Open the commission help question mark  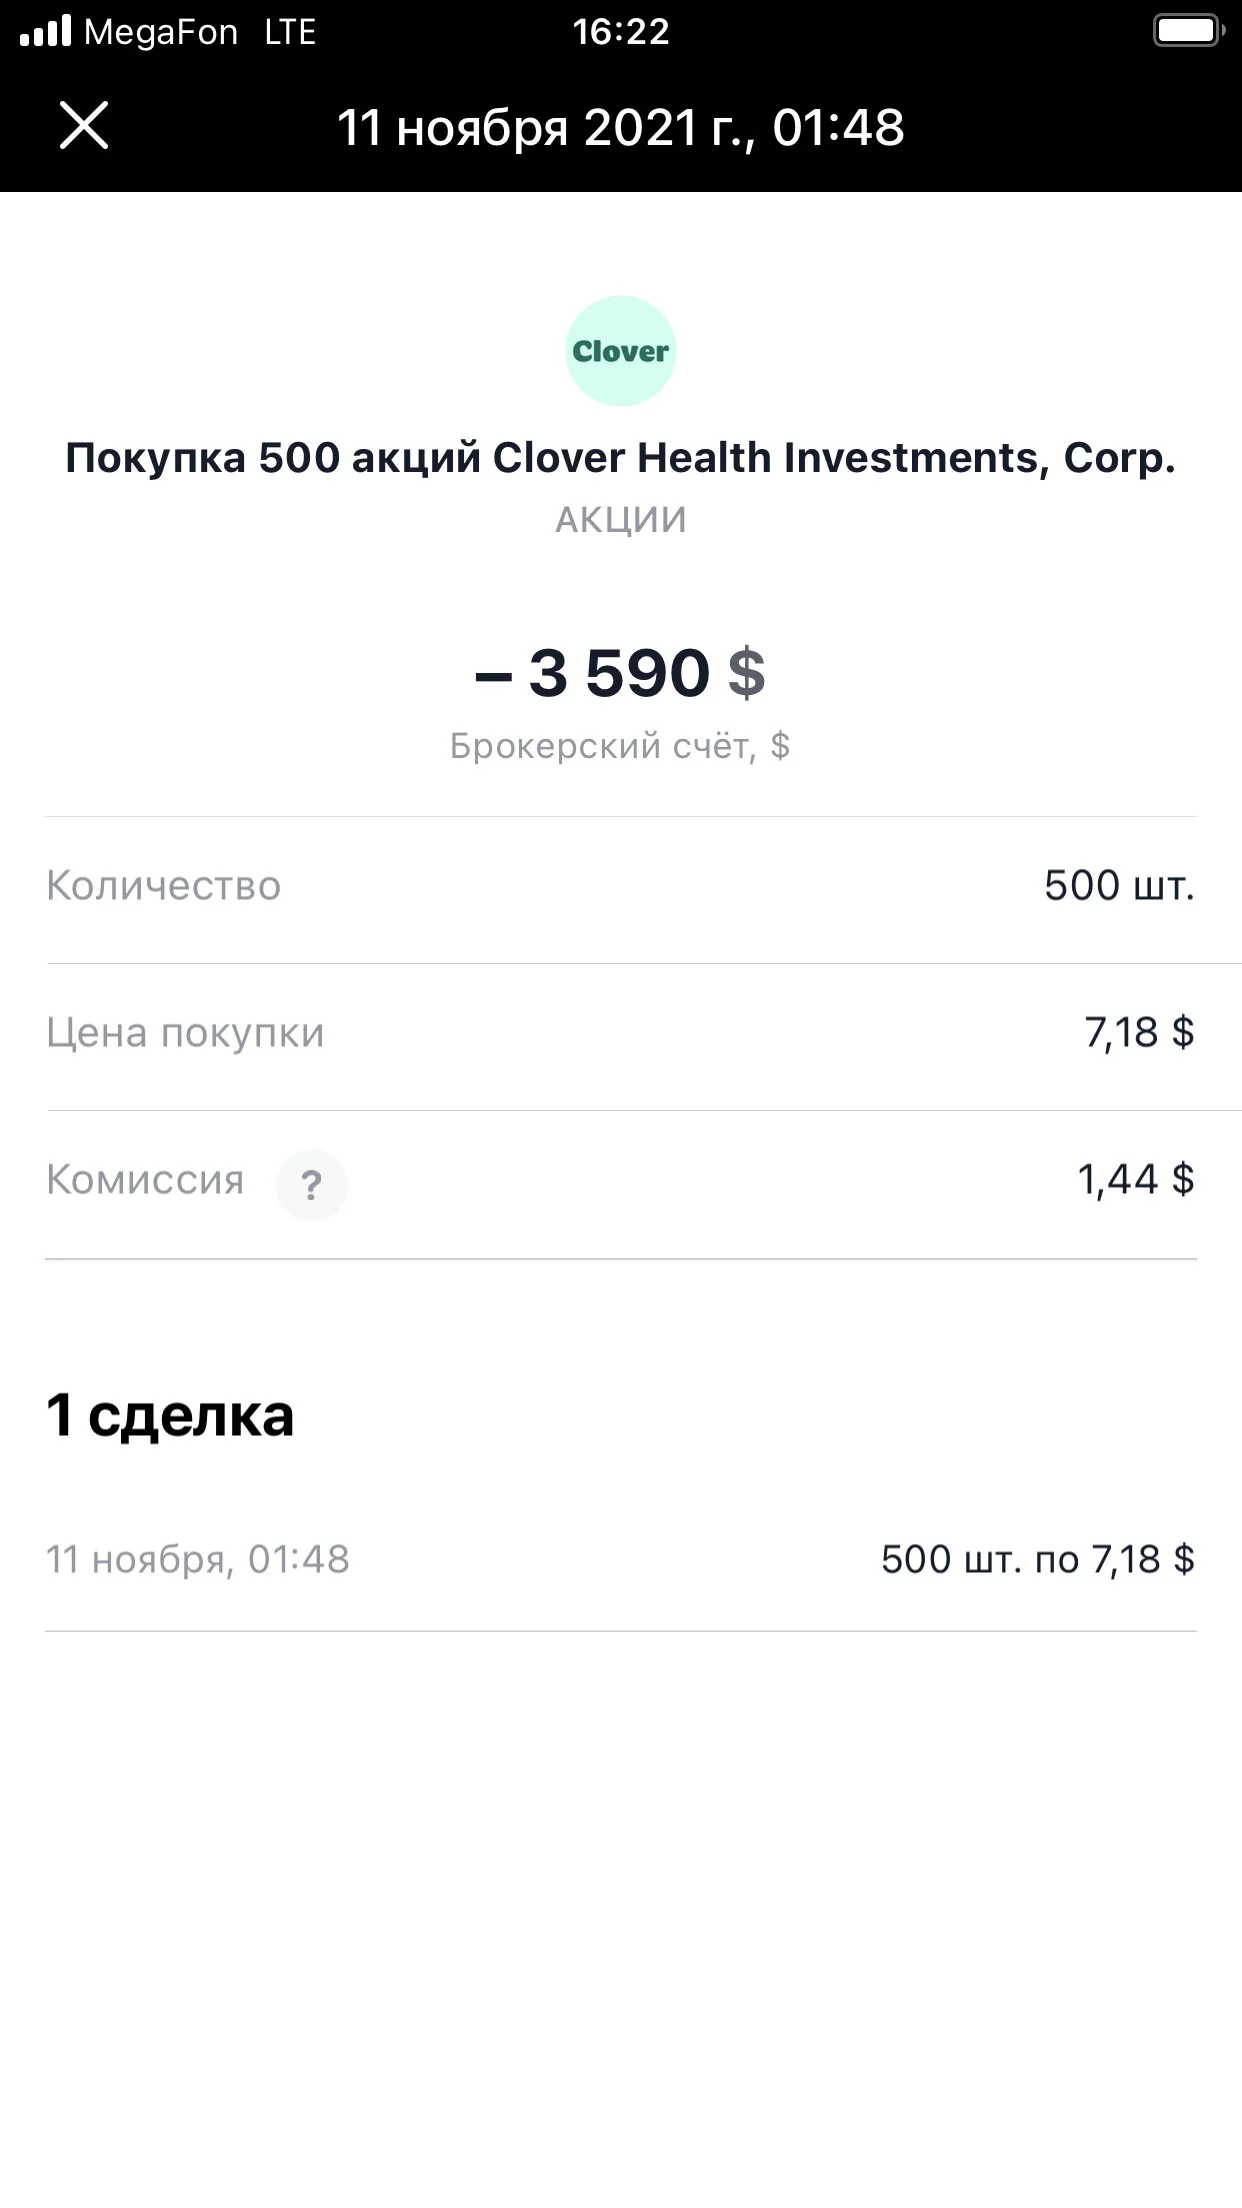(x=312, y=1185)
